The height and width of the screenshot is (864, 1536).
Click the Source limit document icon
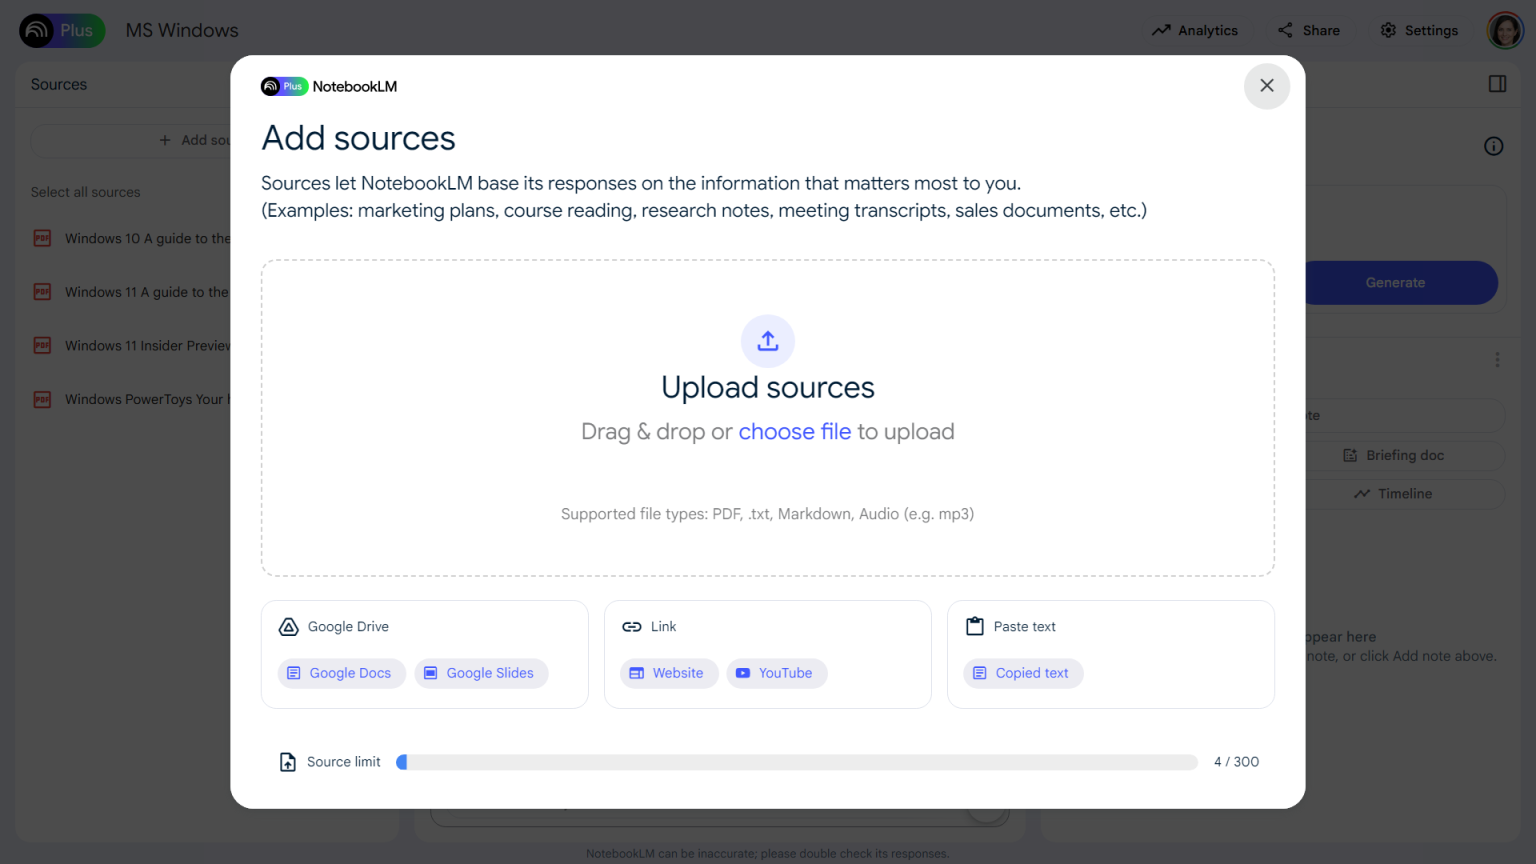point(287,761)
